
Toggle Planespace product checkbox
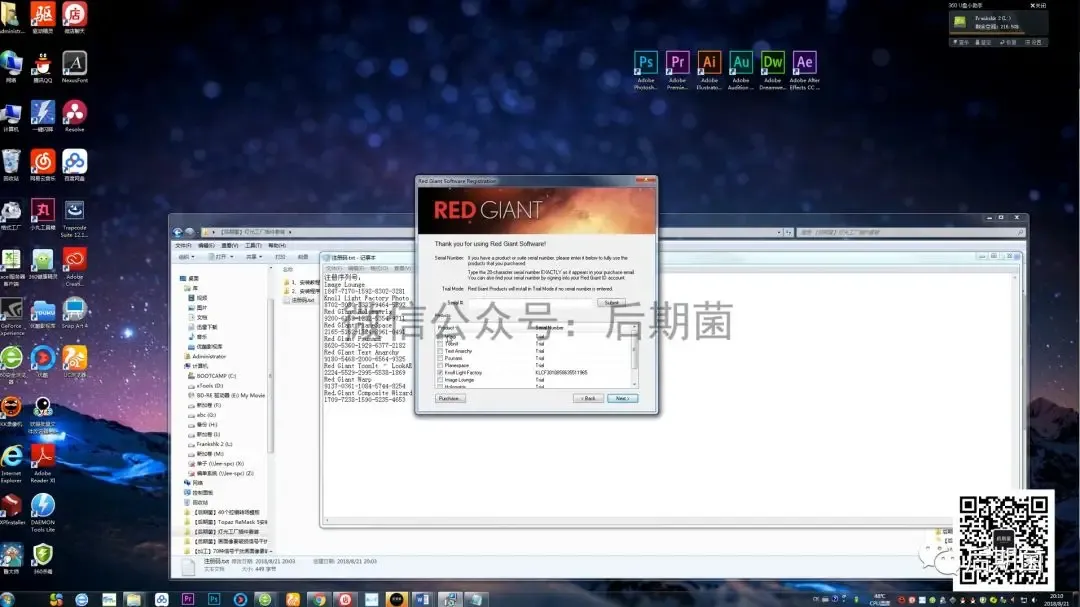tap(440, 365)
